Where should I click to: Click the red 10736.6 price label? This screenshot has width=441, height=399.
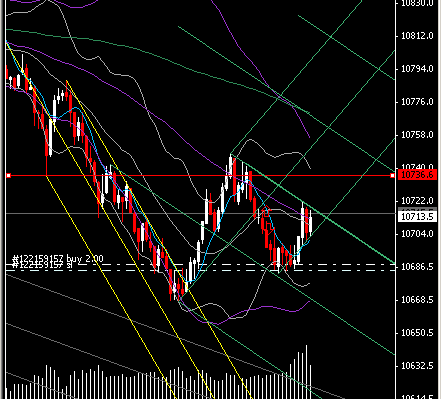point(417,175)
